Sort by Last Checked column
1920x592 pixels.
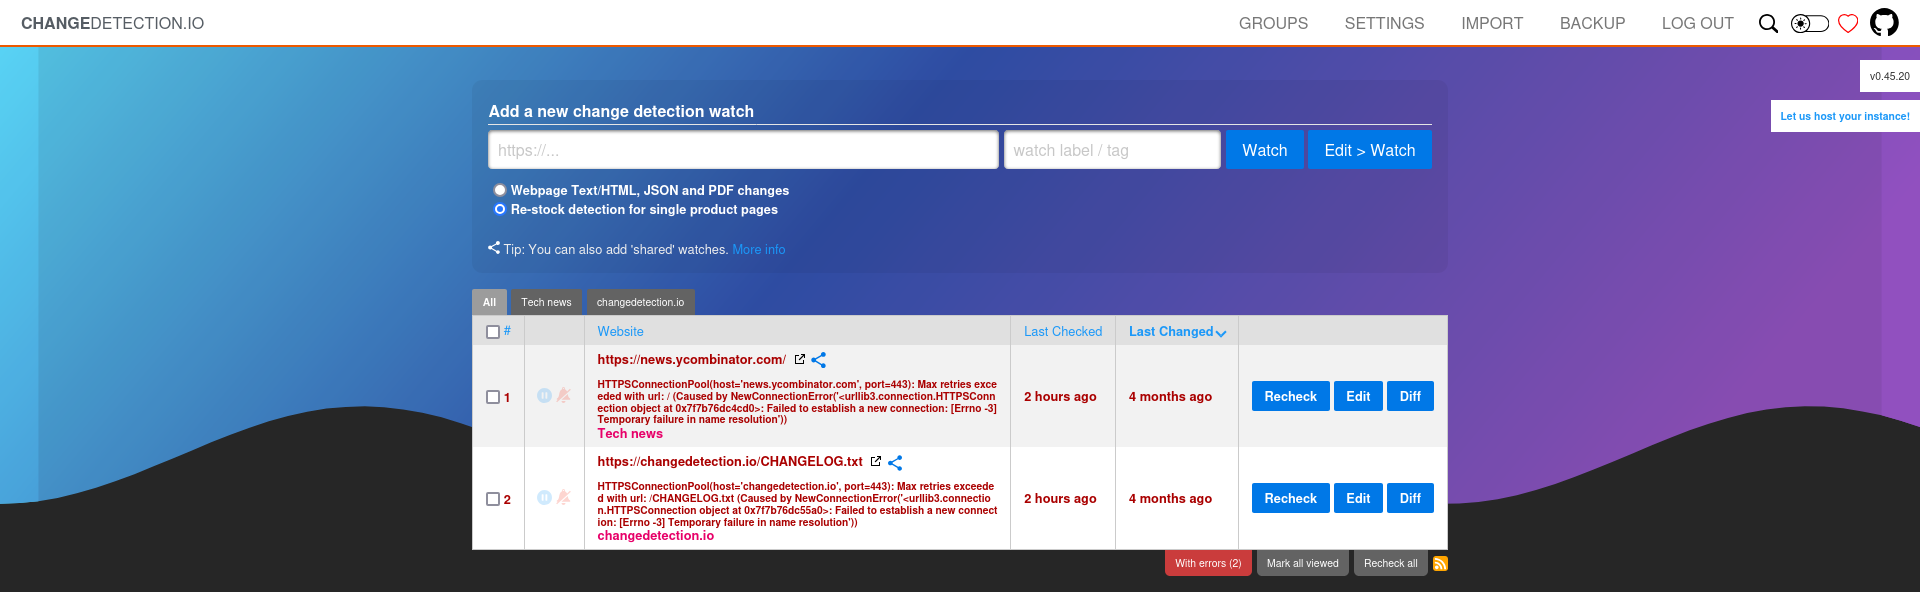(x=1063, y=331)
